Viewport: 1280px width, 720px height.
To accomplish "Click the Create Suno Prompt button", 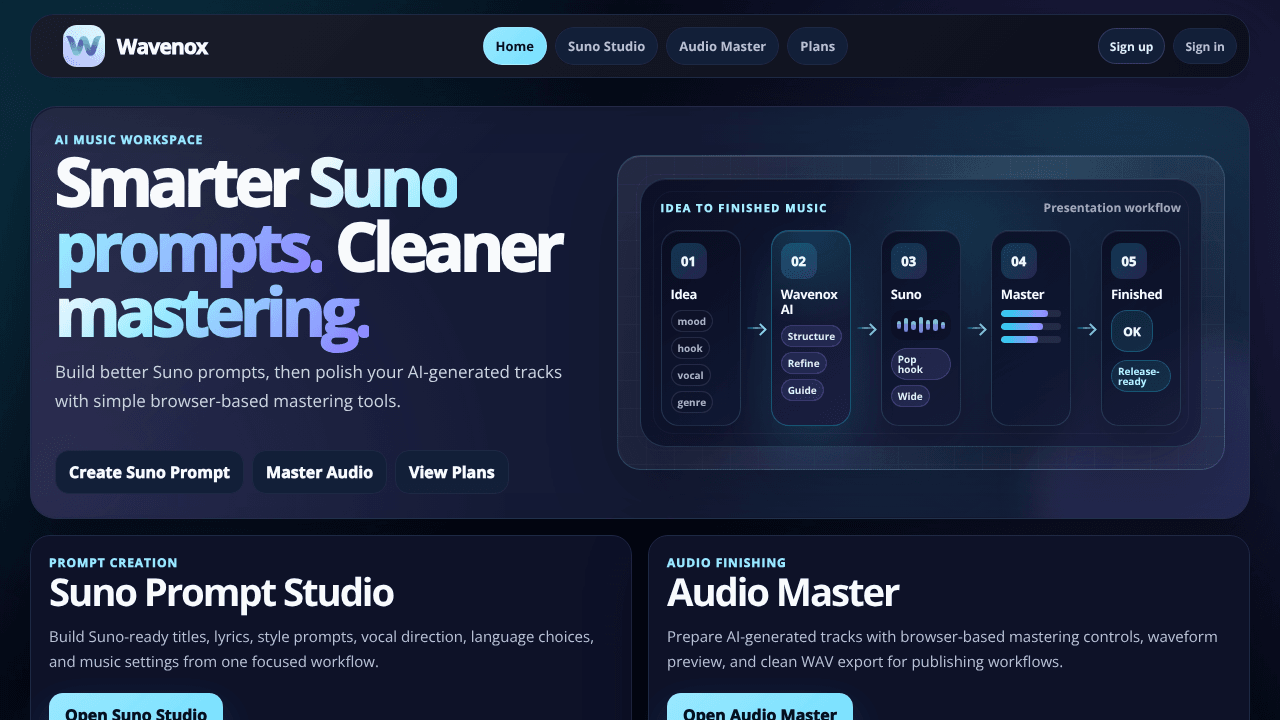I will coord(149,472).
